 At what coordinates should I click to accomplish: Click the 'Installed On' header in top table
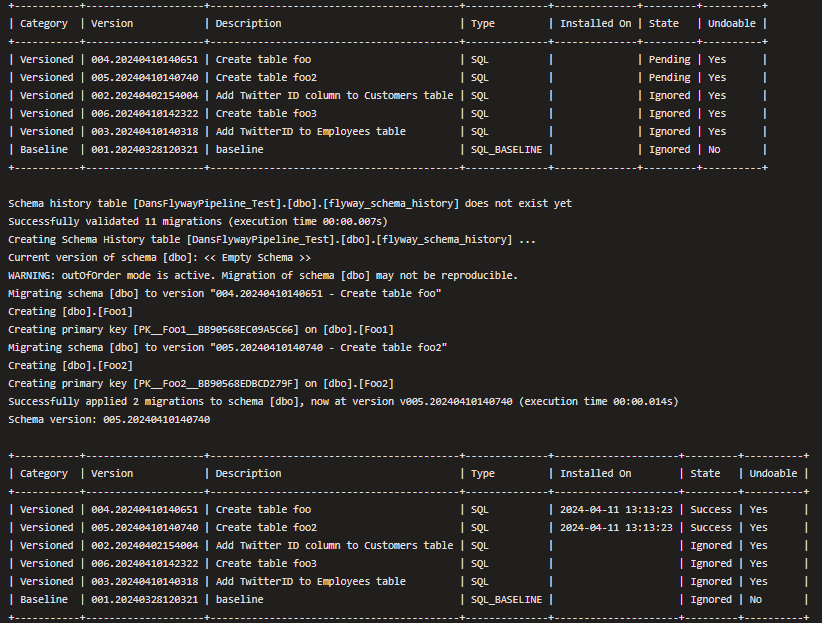point(596,23)
